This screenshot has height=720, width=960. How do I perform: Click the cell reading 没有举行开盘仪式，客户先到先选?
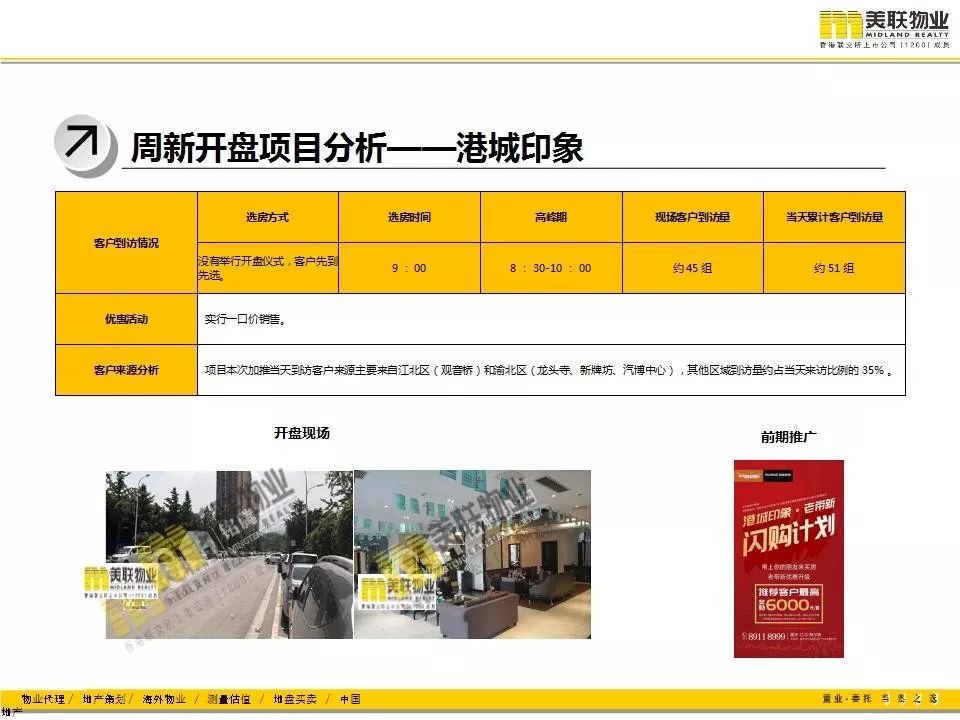[268, 268]
